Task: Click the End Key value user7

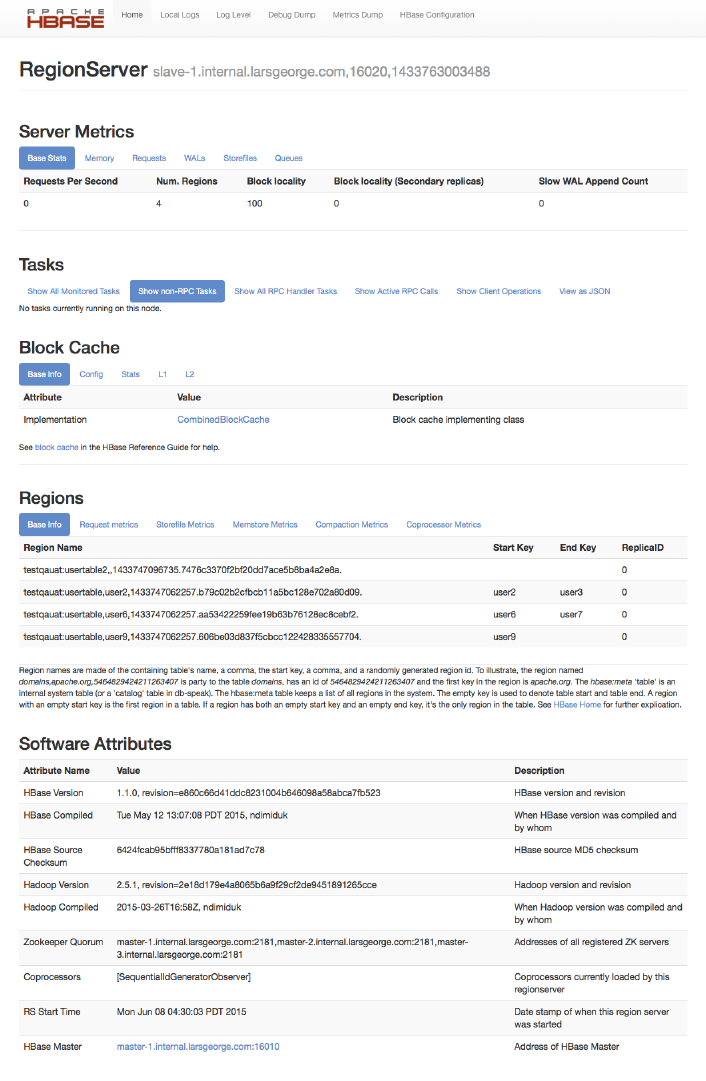Action: point(571,614)
